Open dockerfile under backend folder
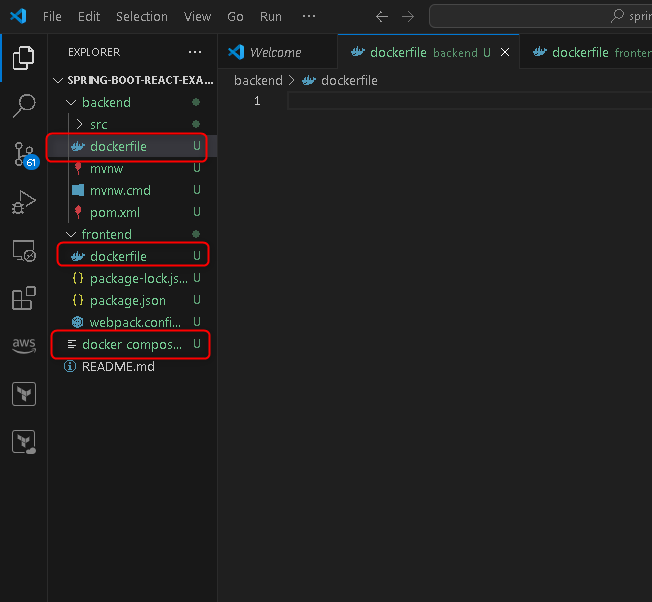The width and height of the screenshot is (652, 602). [x=133, y=146]
